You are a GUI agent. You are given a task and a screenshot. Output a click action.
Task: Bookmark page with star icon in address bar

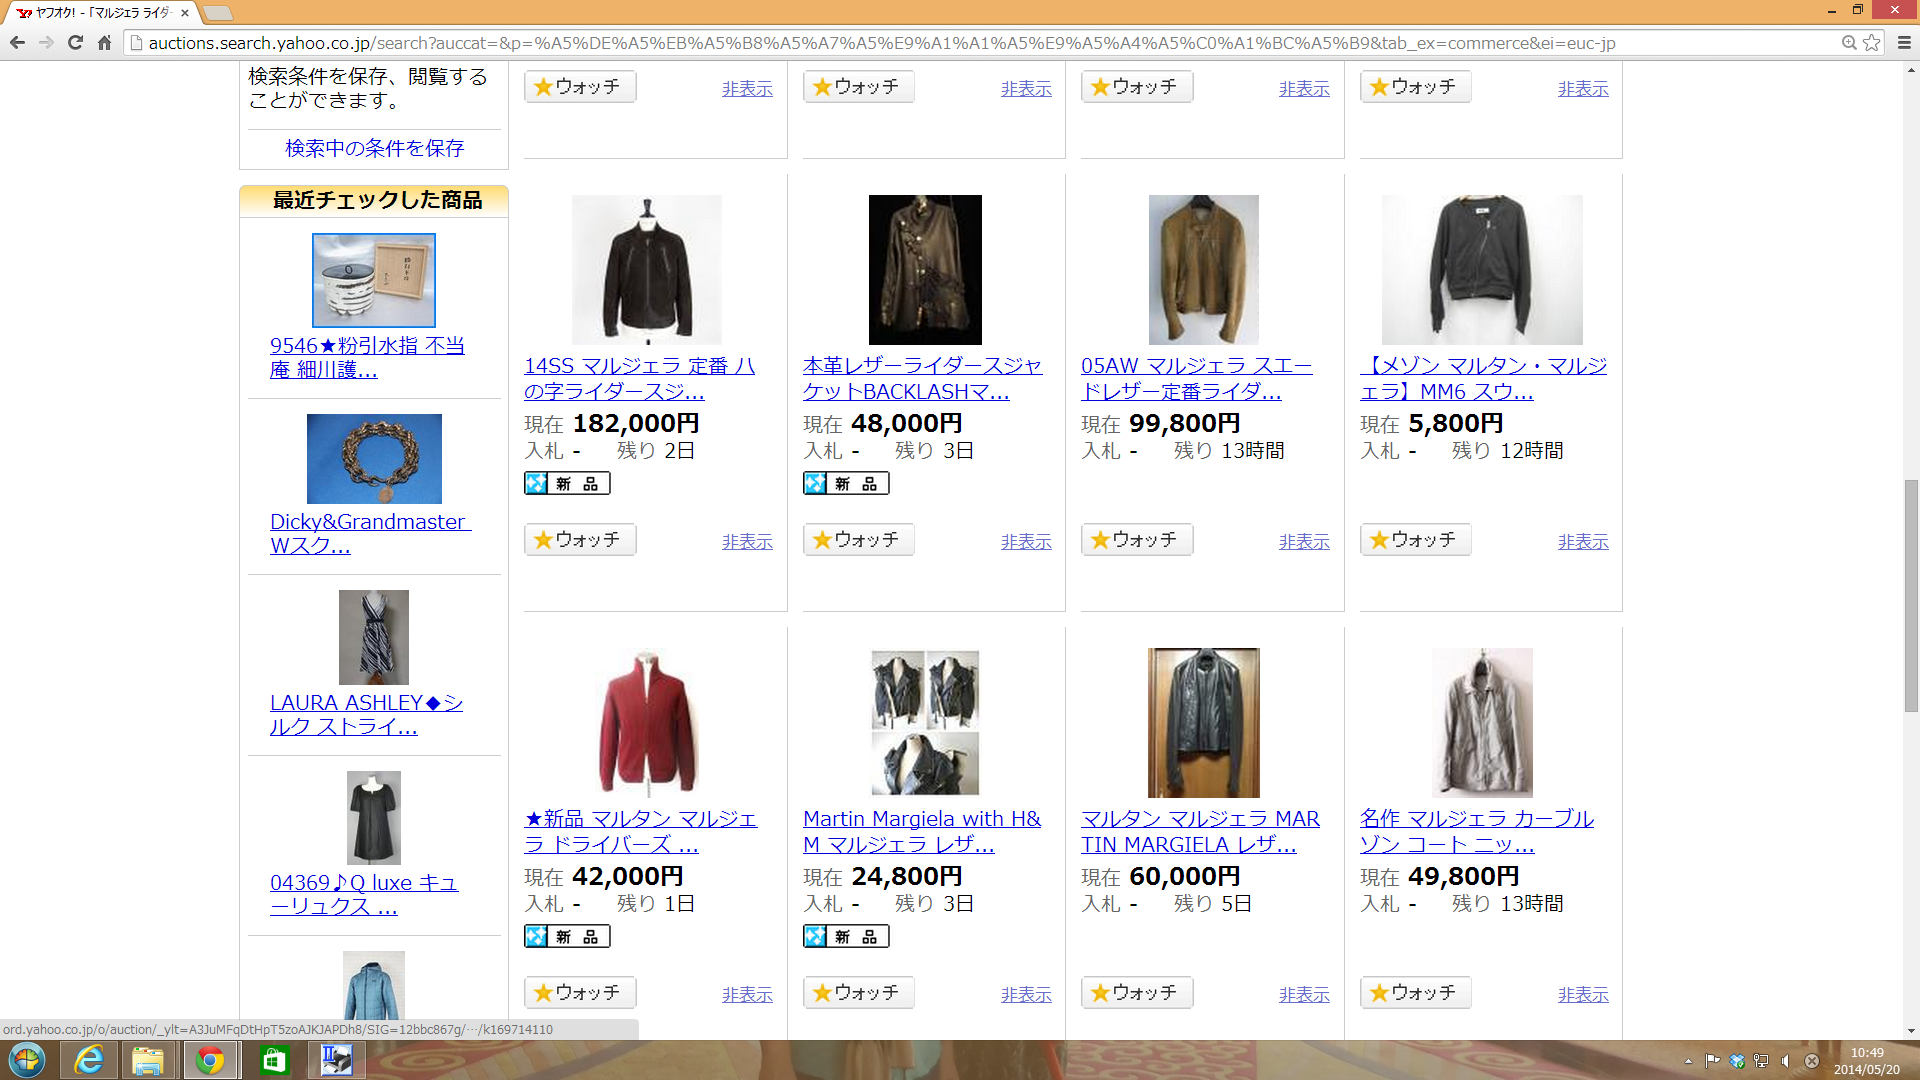coord(1871,43)
